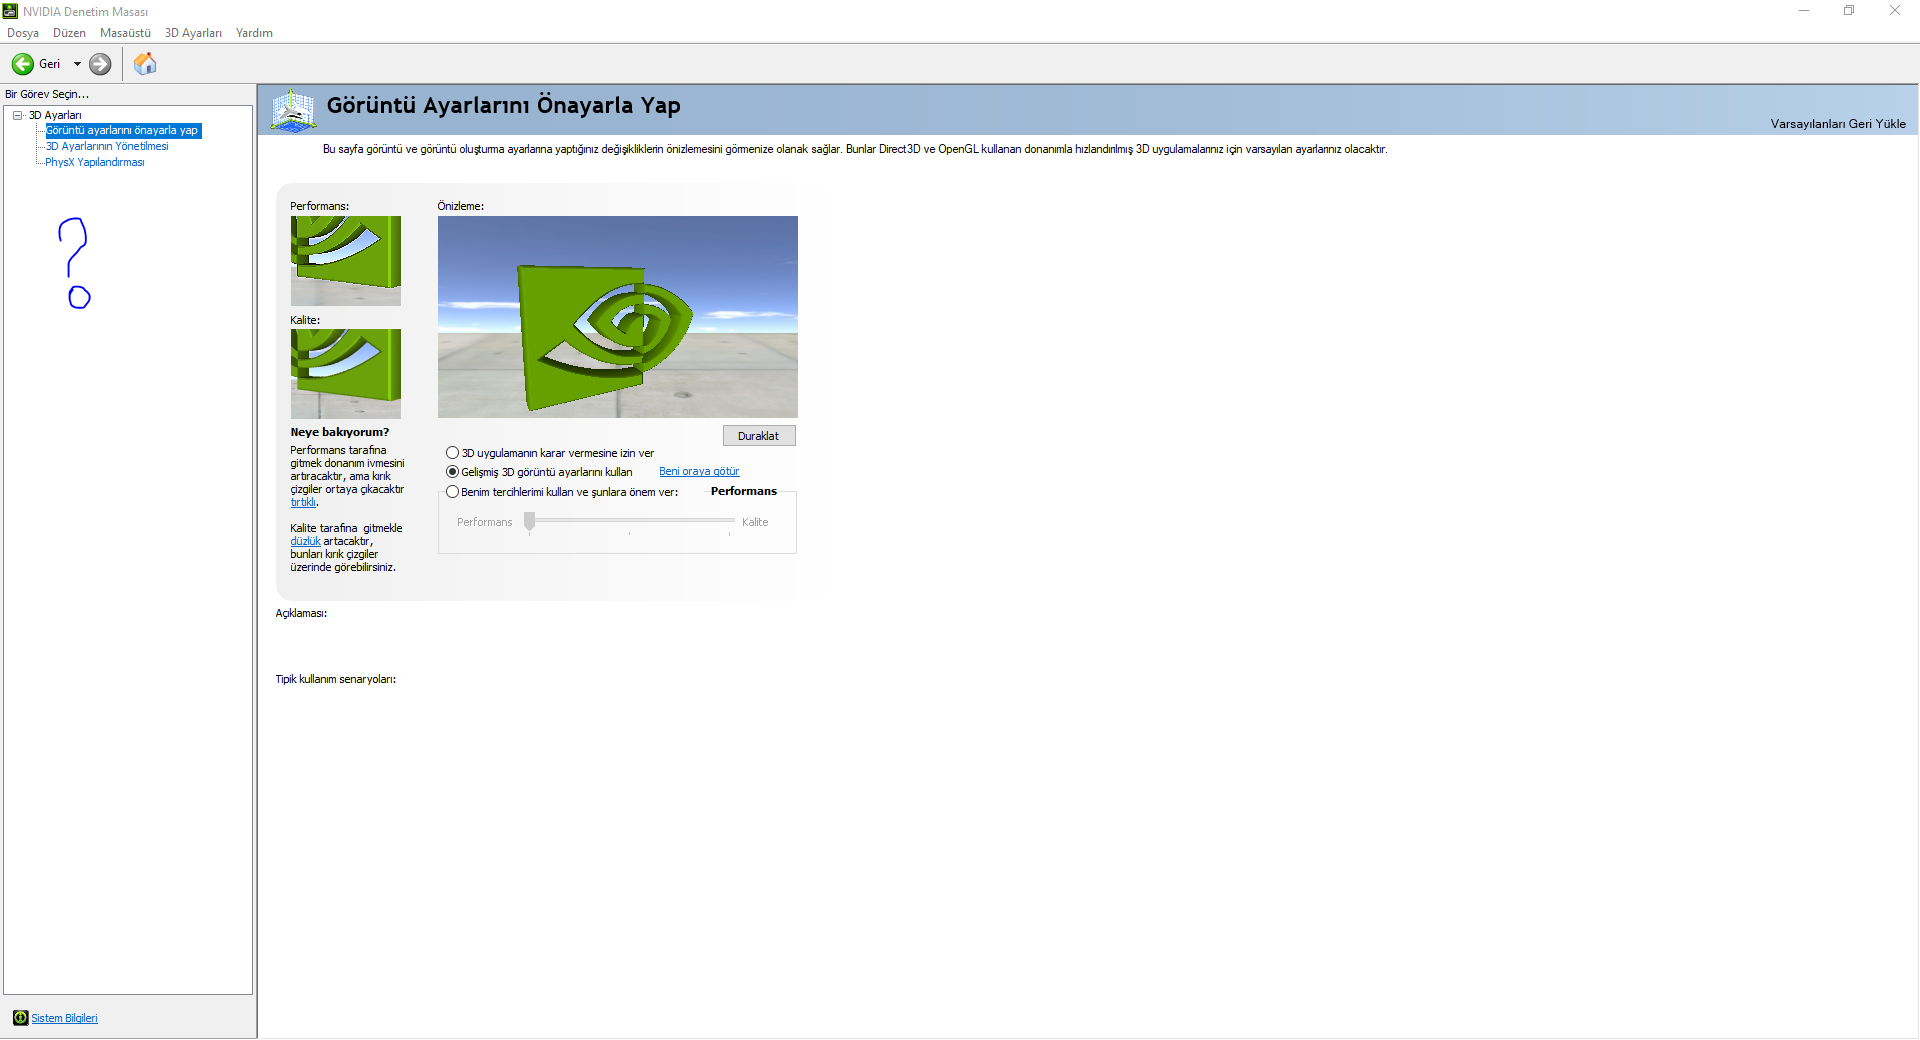Click the 'düzlük' glossary link

(x=305, y=542)
